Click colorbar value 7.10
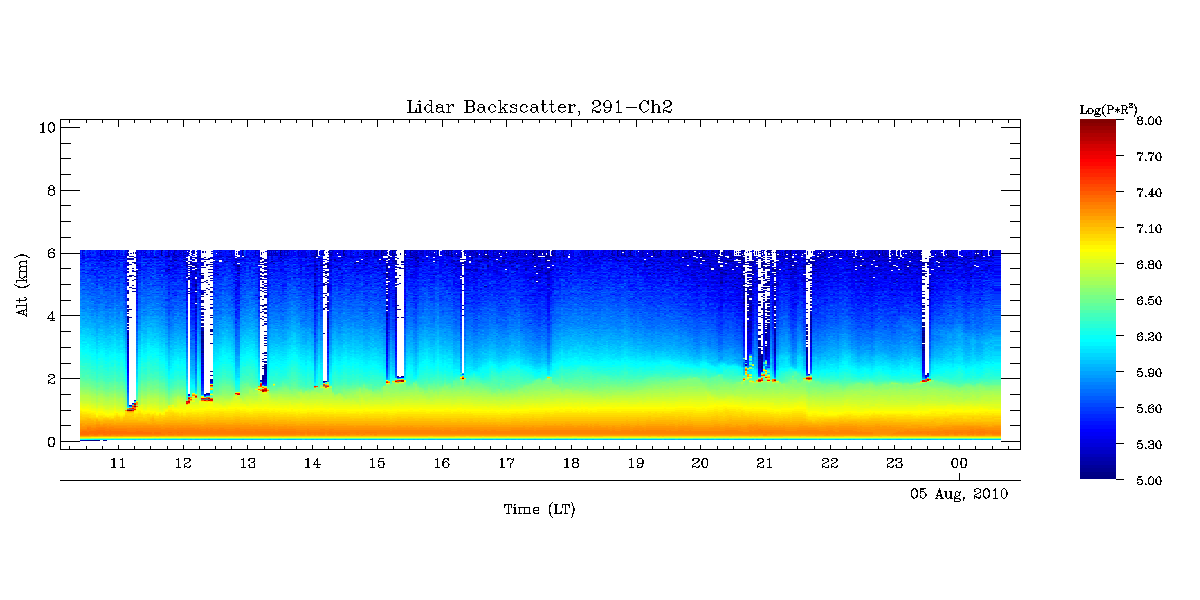1200x600 pixels. coord(1149,229)
